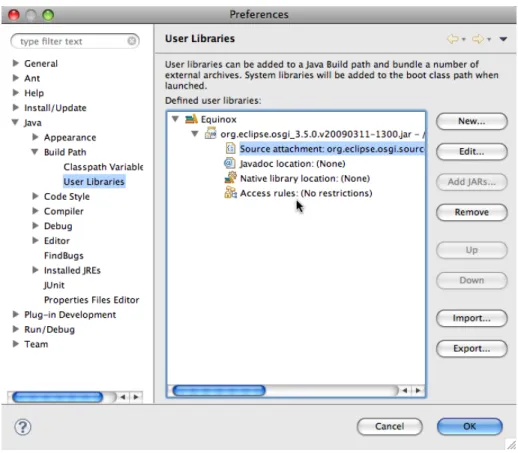Image resolution: width=518 pixels, height=453 pixels.
Task: Open the forward history dropdown arrow
Action: [489, 39]
